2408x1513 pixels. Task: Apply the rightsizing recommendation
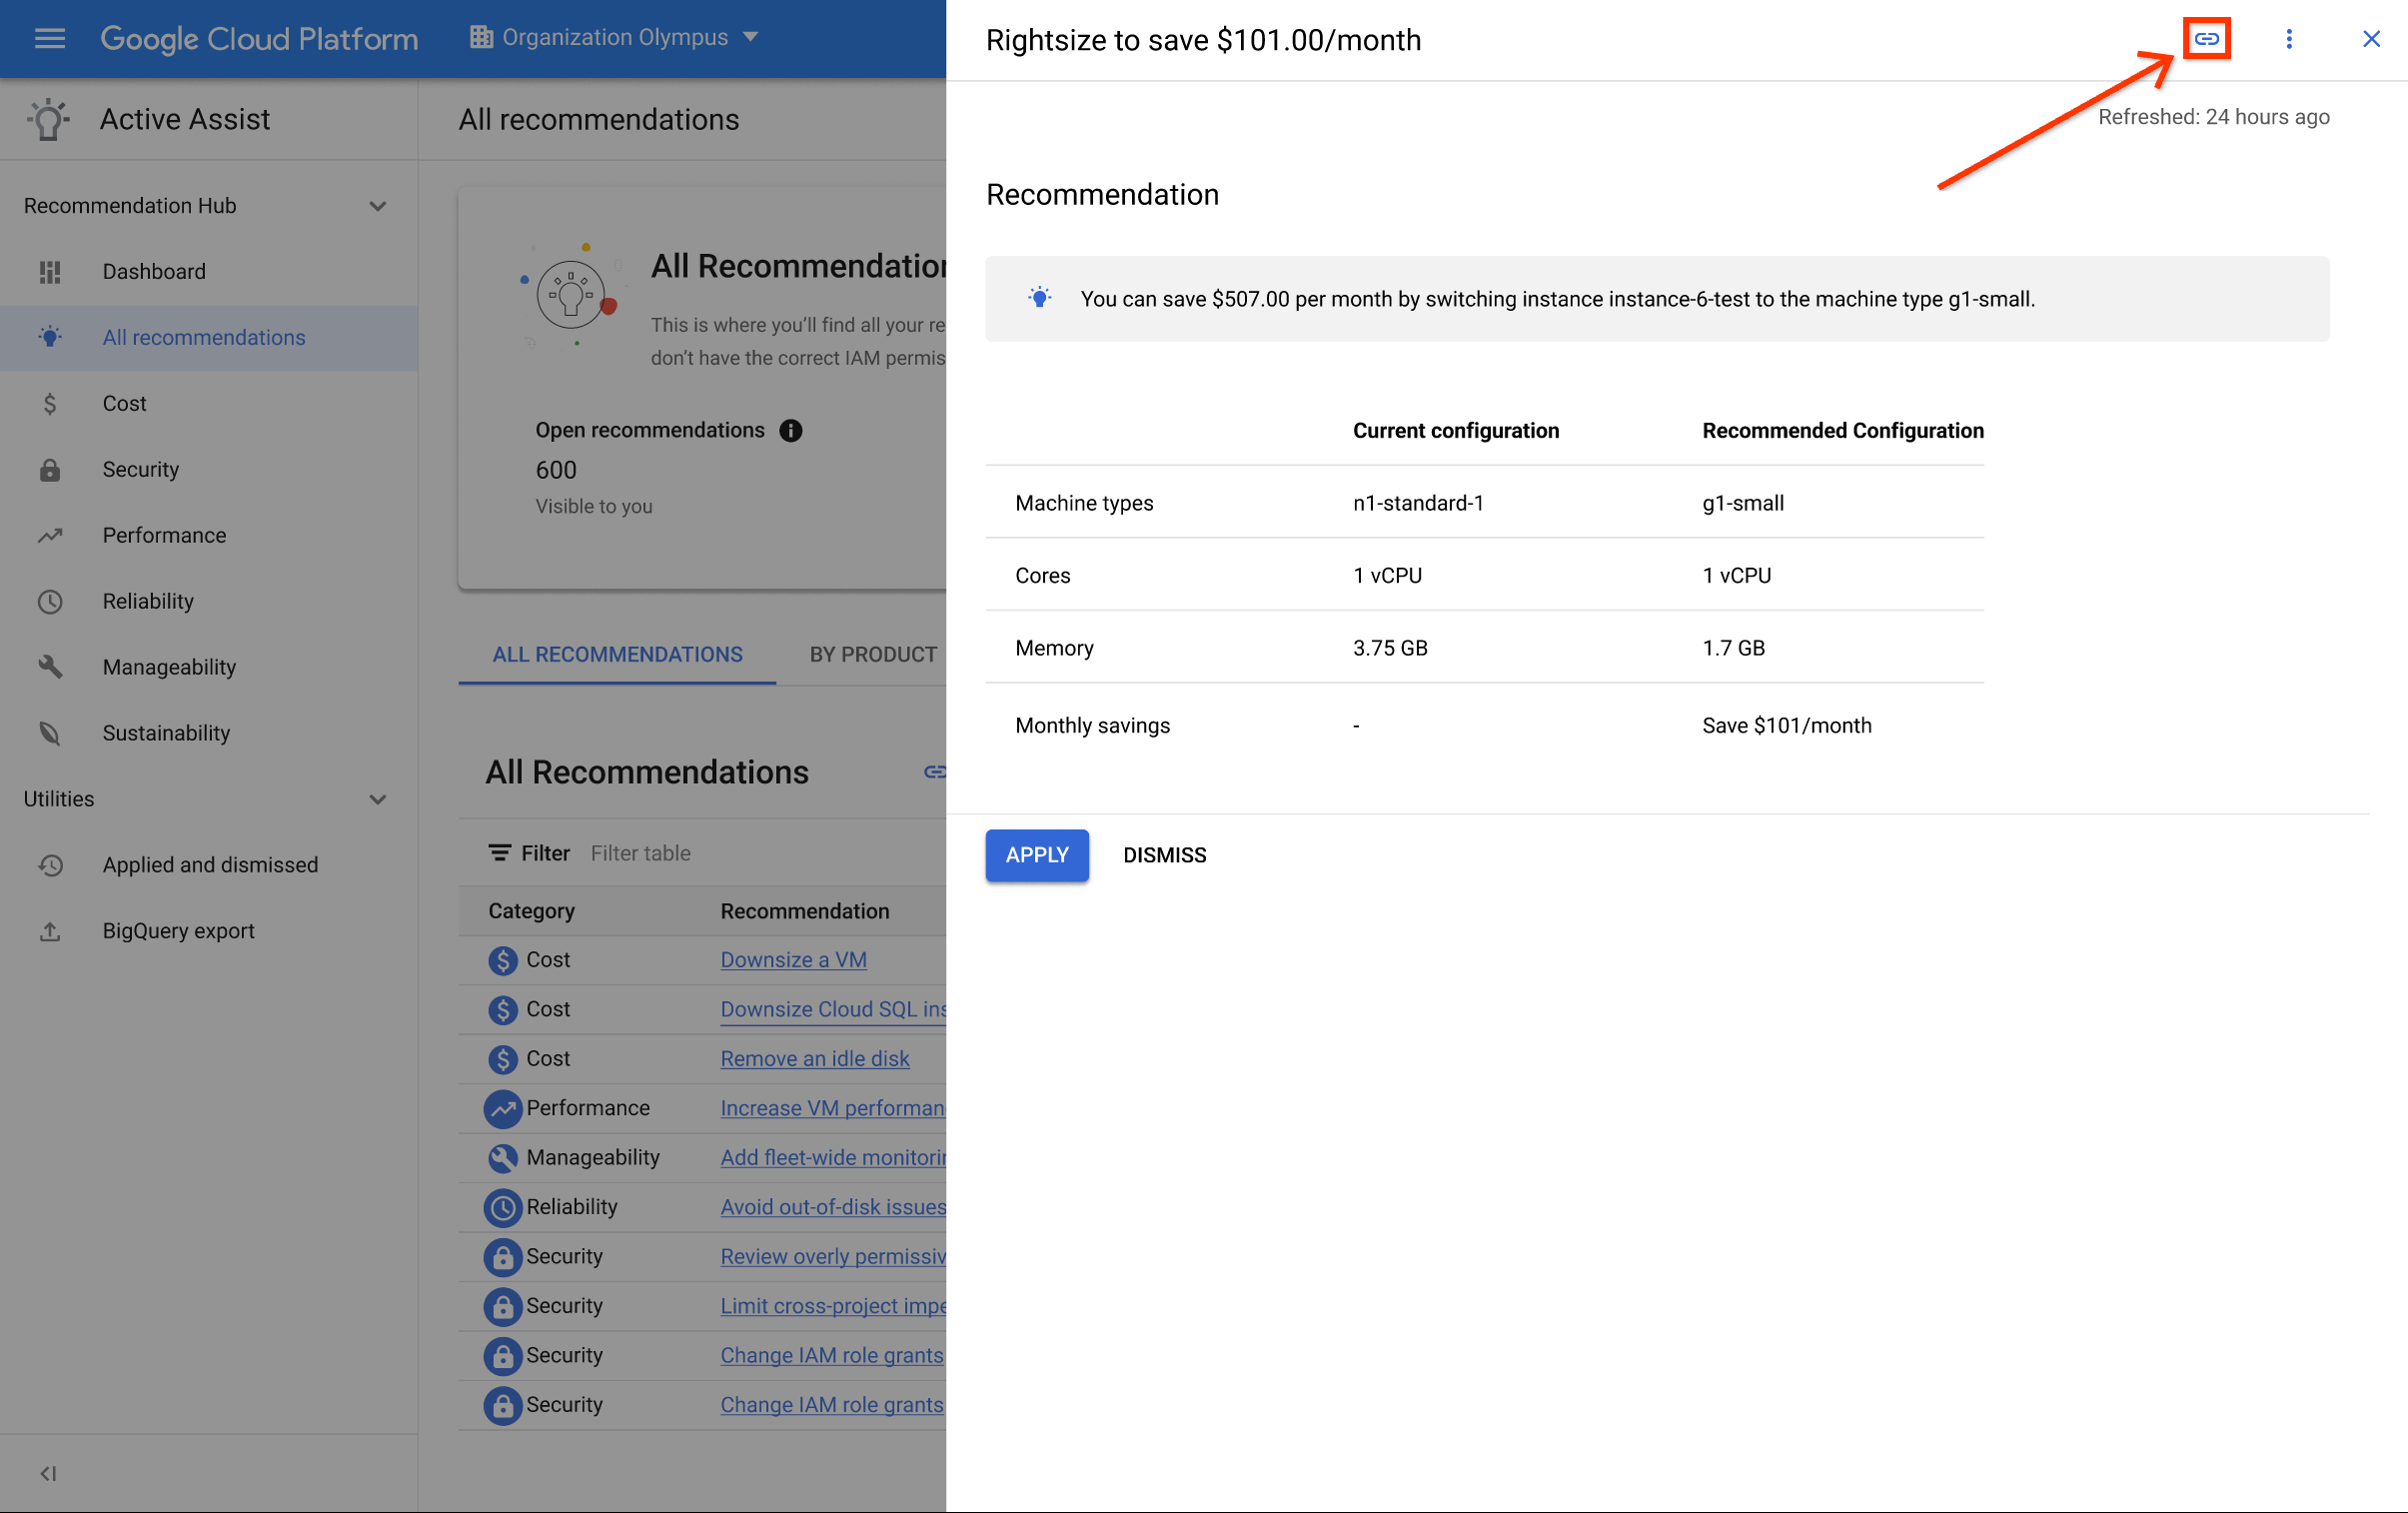1037,854
